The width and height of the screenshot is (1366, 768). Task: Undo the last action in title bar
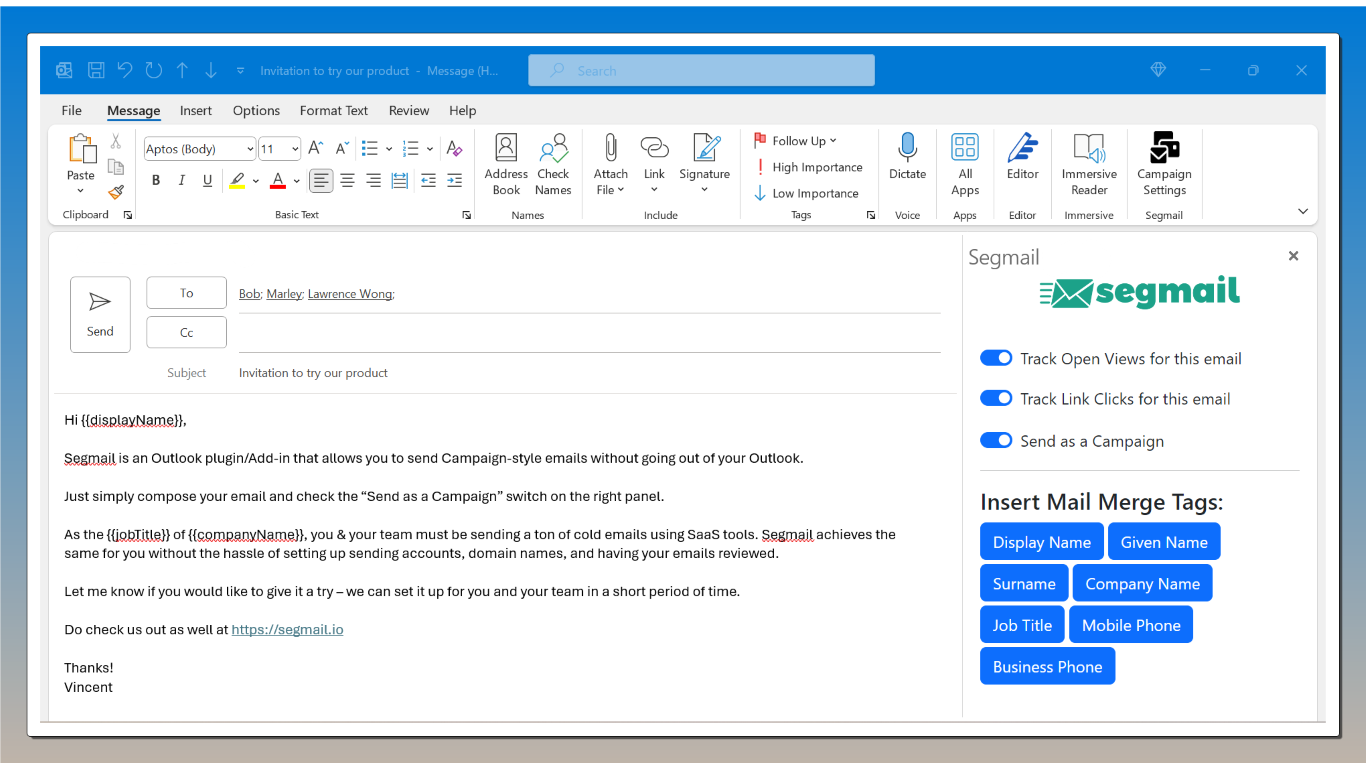coord(125,70)
